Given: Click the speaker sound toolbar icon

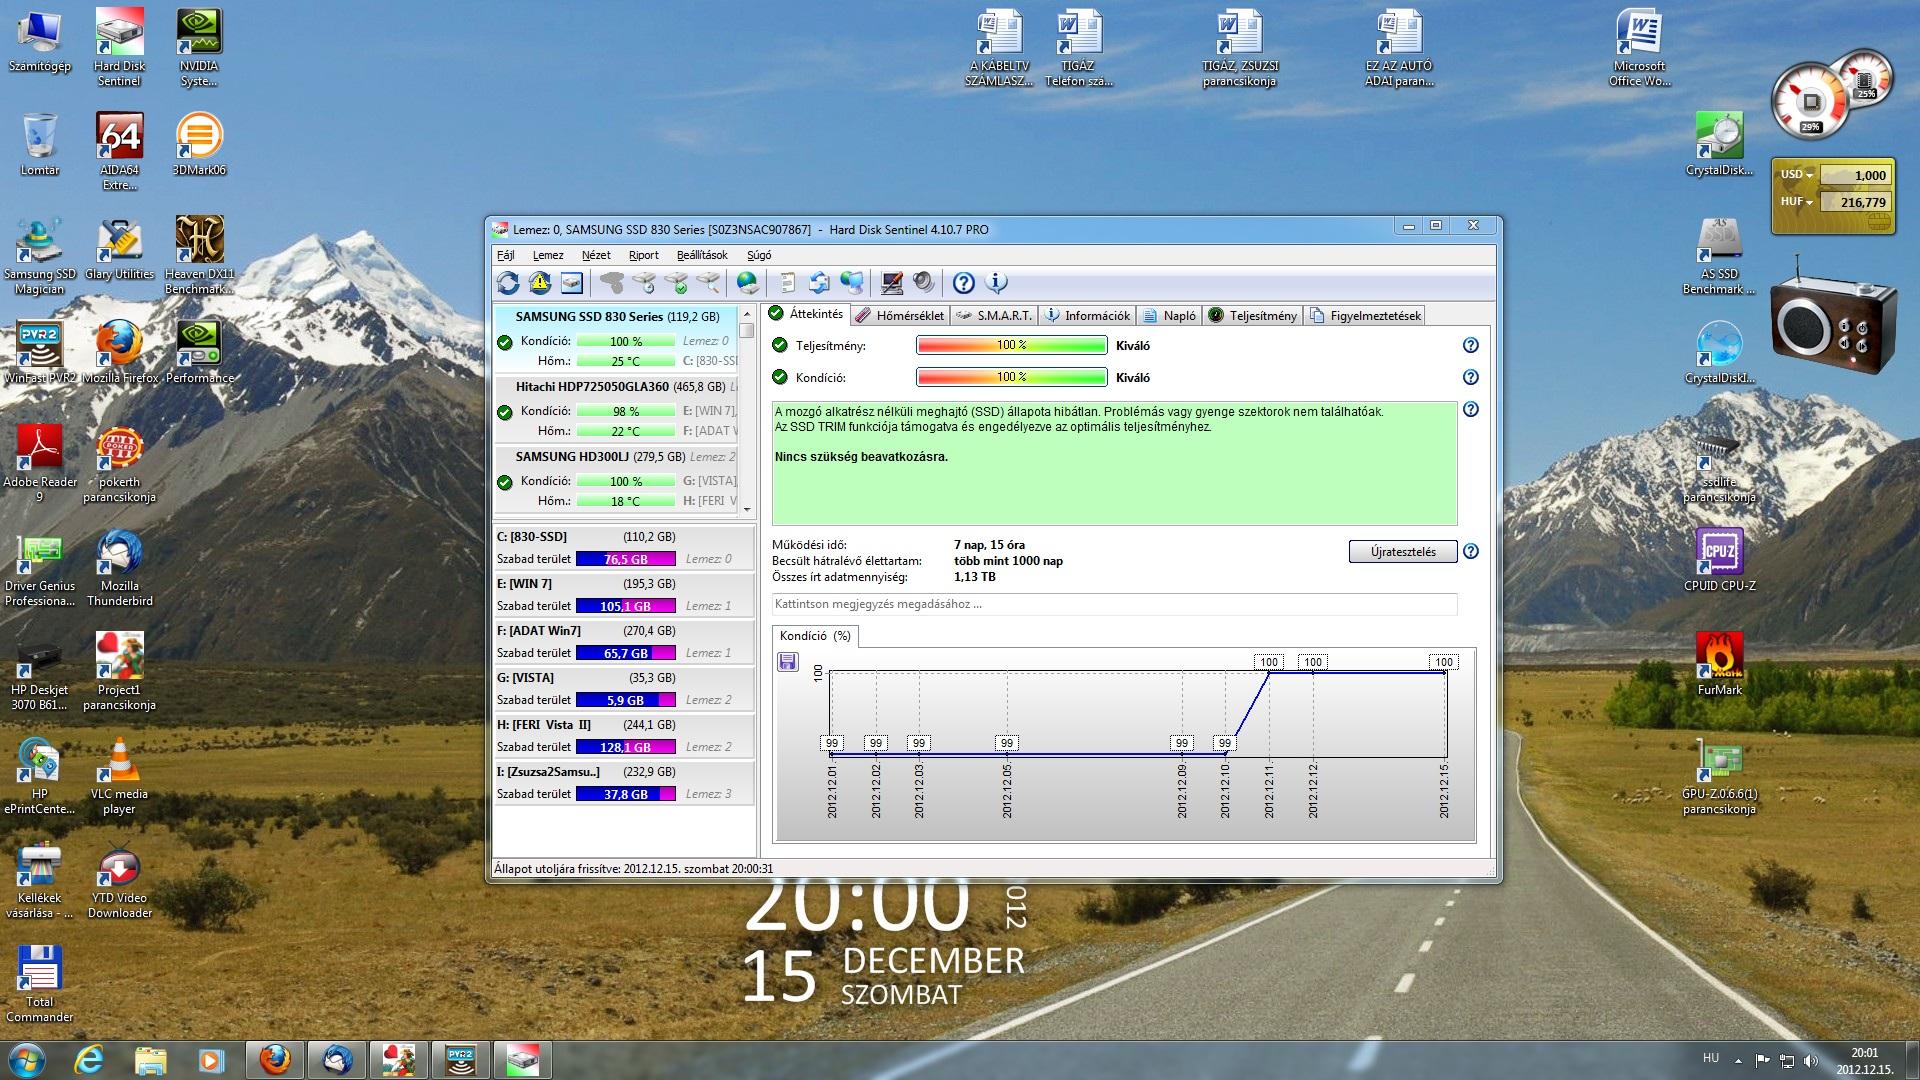Looking at the screenshot, I should [x=923, y=283].
